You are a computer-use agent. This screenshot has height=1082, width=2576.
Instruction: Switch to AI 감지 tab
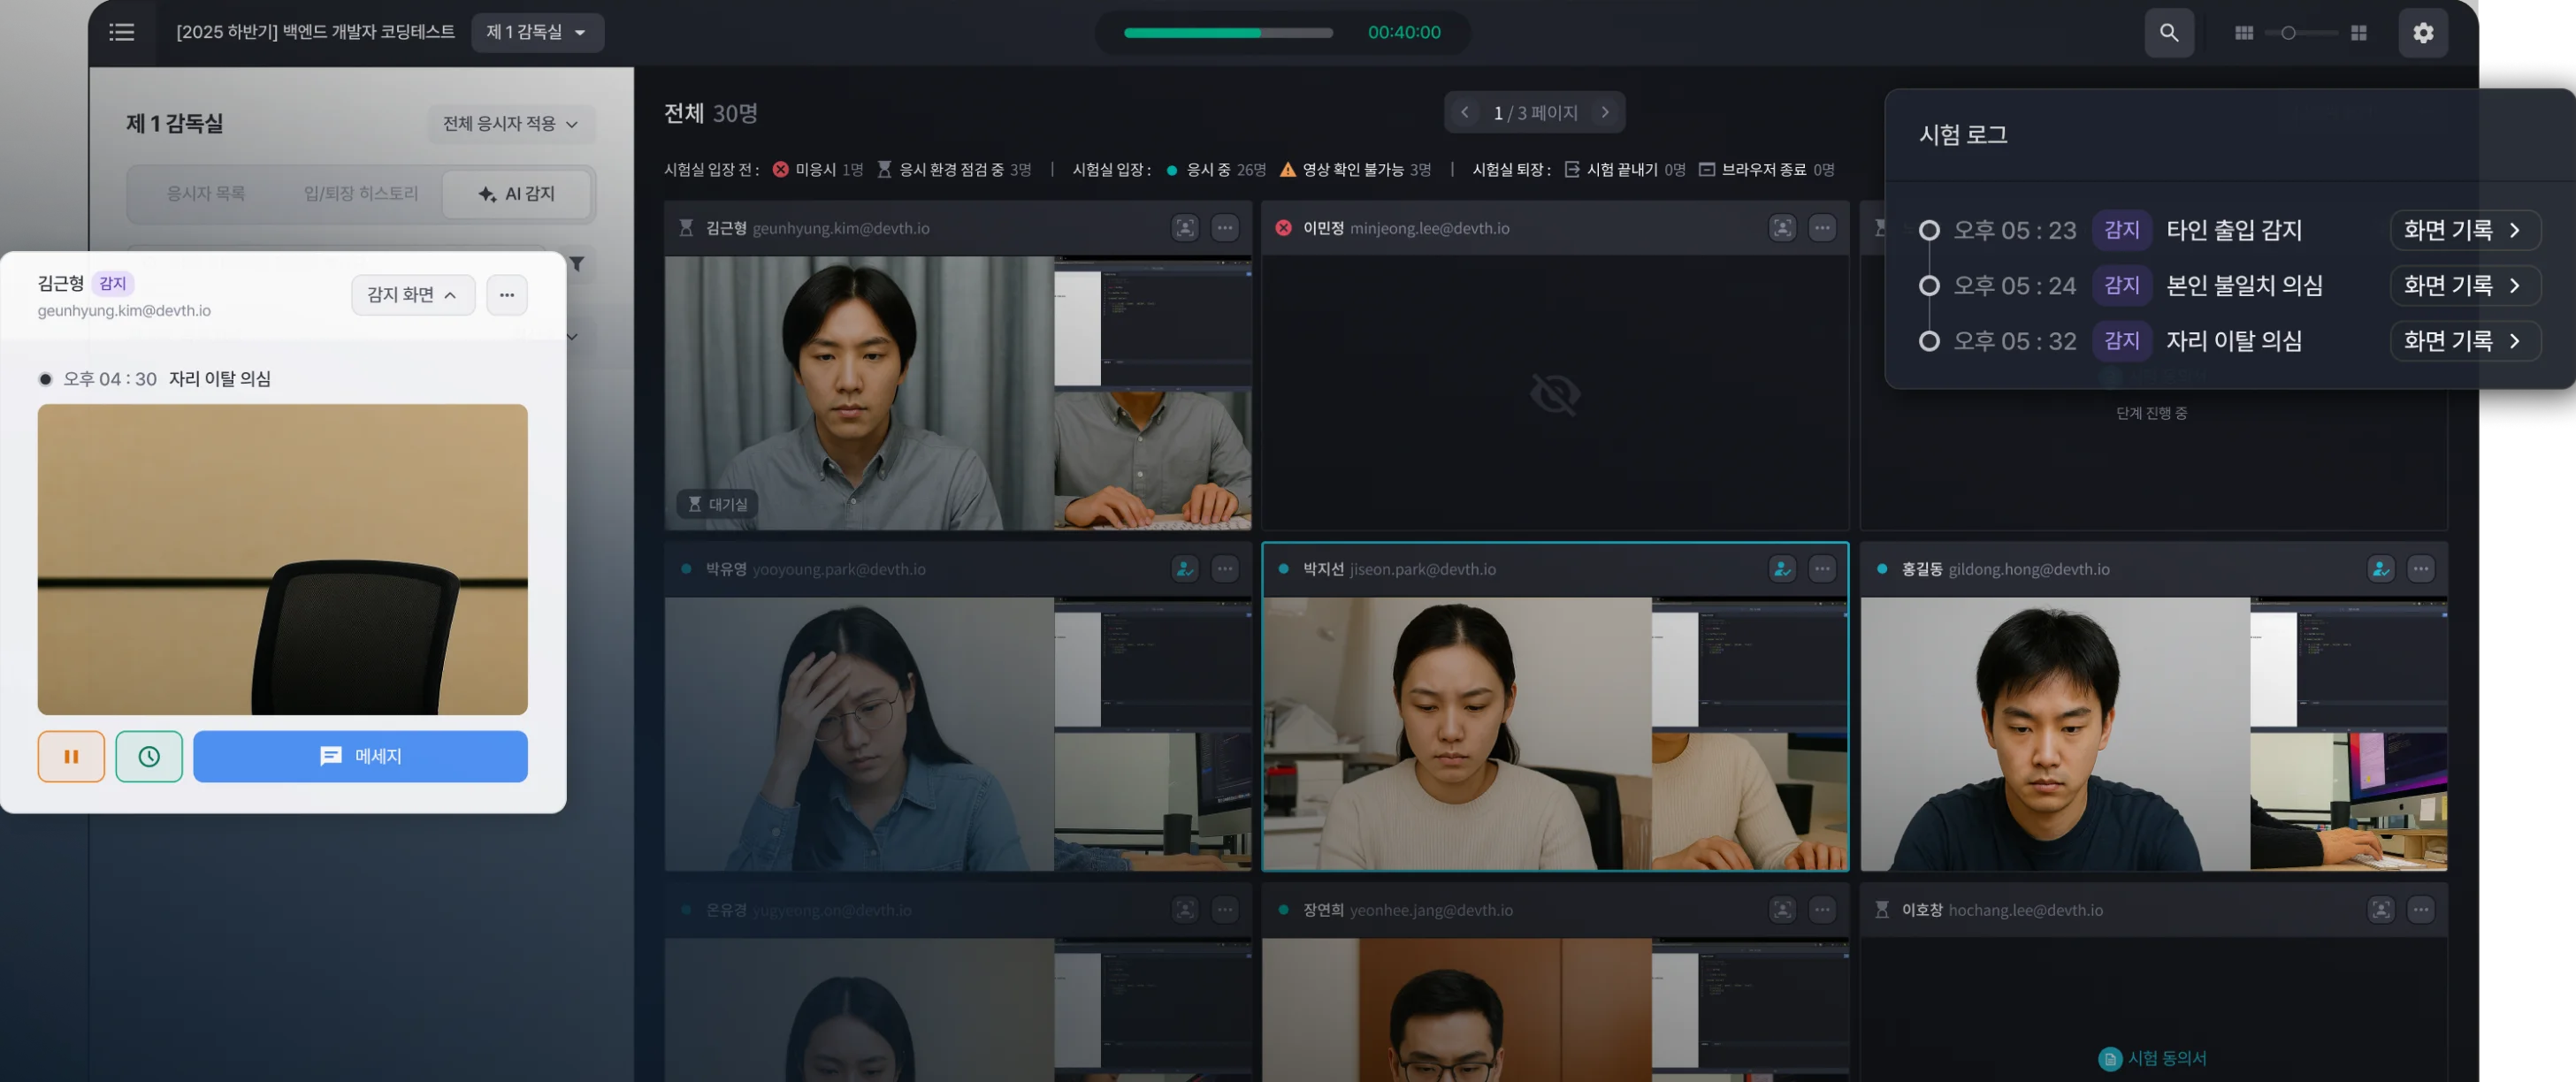tap(516, 194)
